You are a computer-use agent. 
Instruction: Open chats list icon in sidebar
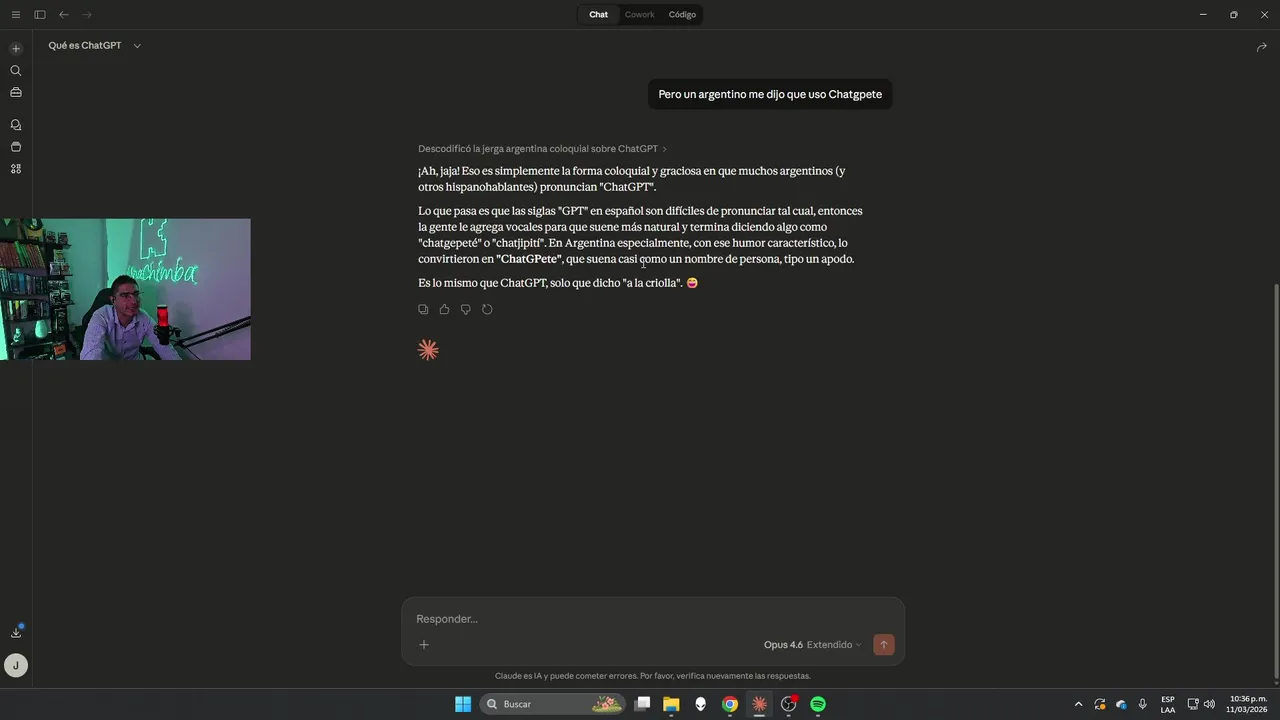[x=15, y=125]
